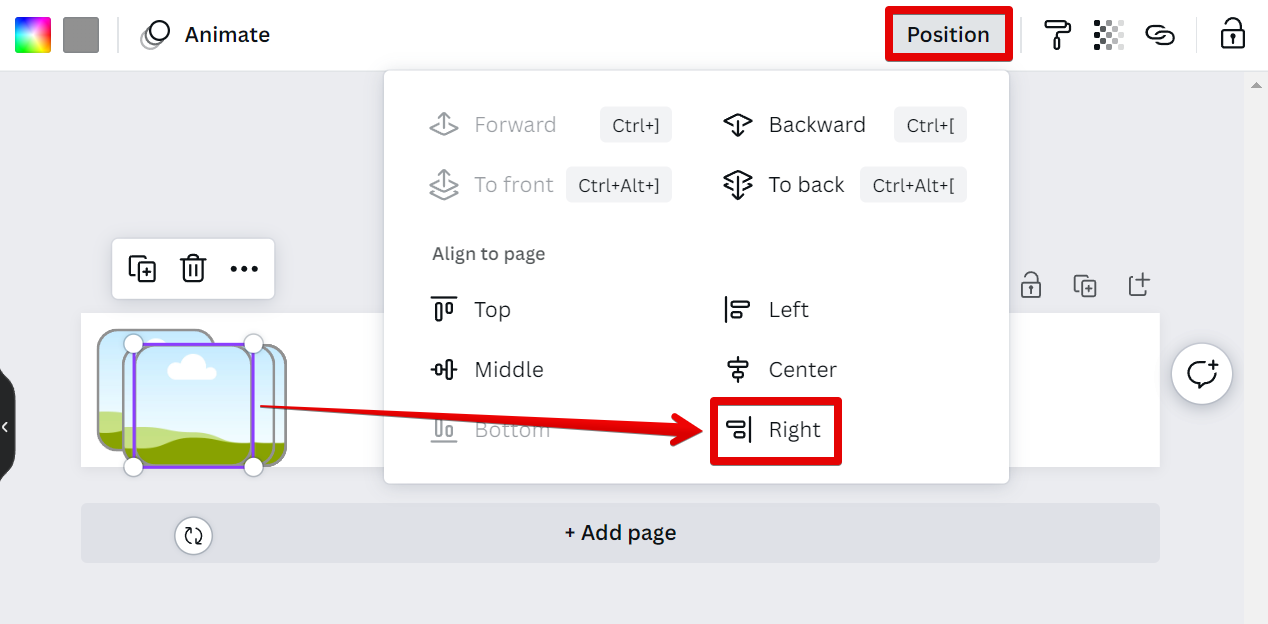Viewport: 1268px width, 624px height.
Task: Duplicate the selected element via floating toolbar
Action: click(142, 269)
